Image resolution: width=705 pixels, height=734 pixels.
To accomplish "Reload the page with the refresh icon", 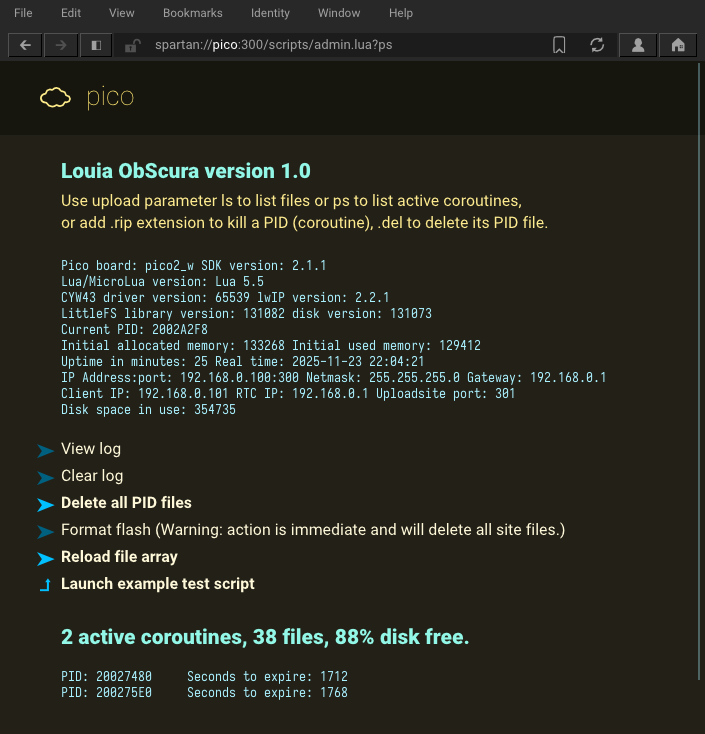I will coord(597,45).
